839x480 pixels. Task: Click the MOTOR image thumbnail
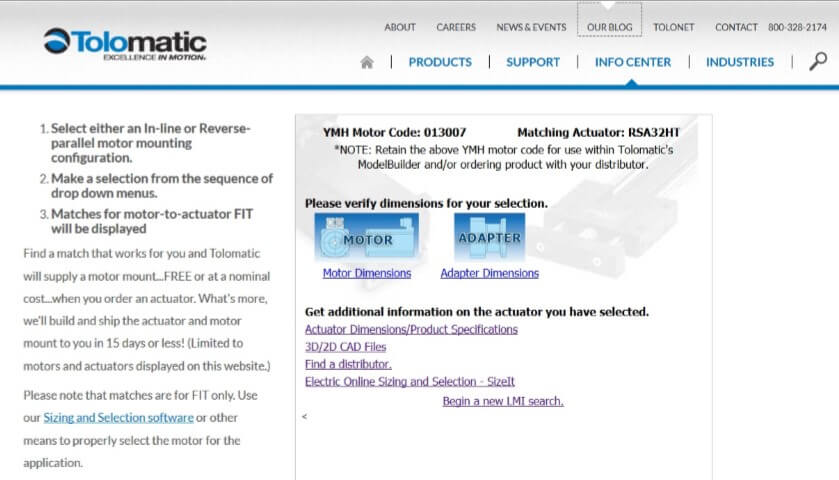point(367,237)
